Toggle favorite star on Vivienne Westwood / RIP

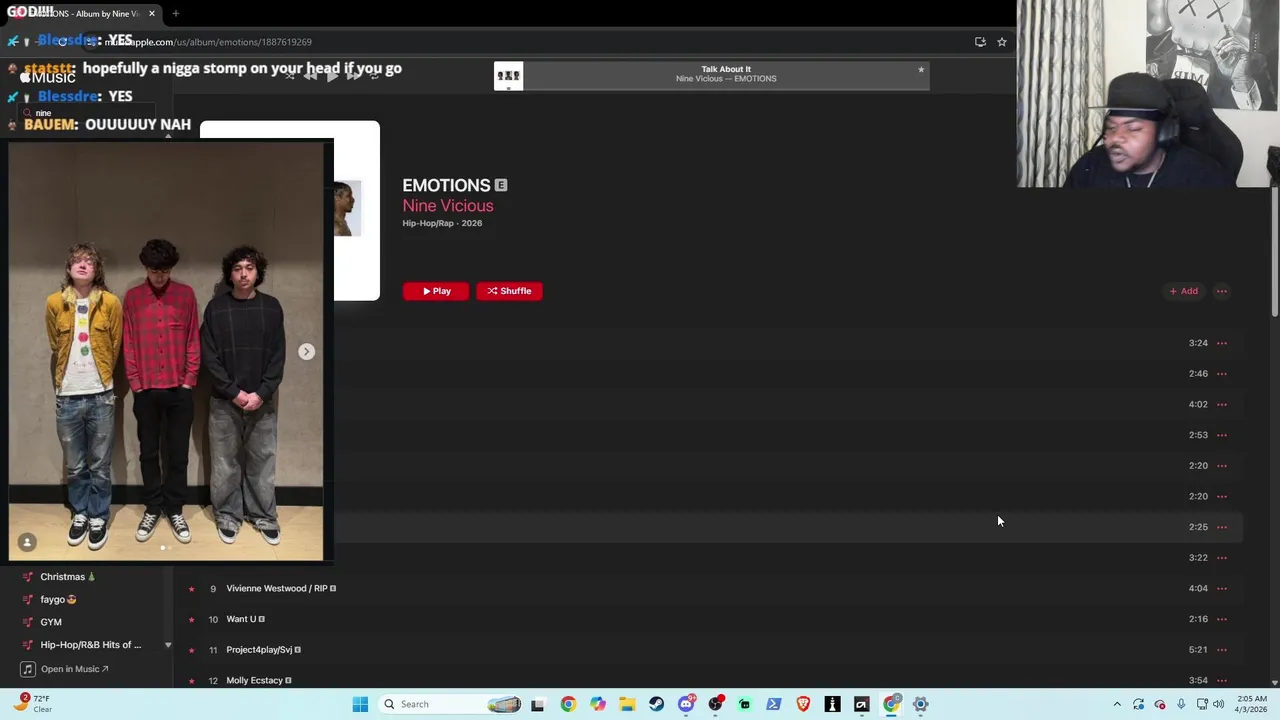(x=191, y=589)
